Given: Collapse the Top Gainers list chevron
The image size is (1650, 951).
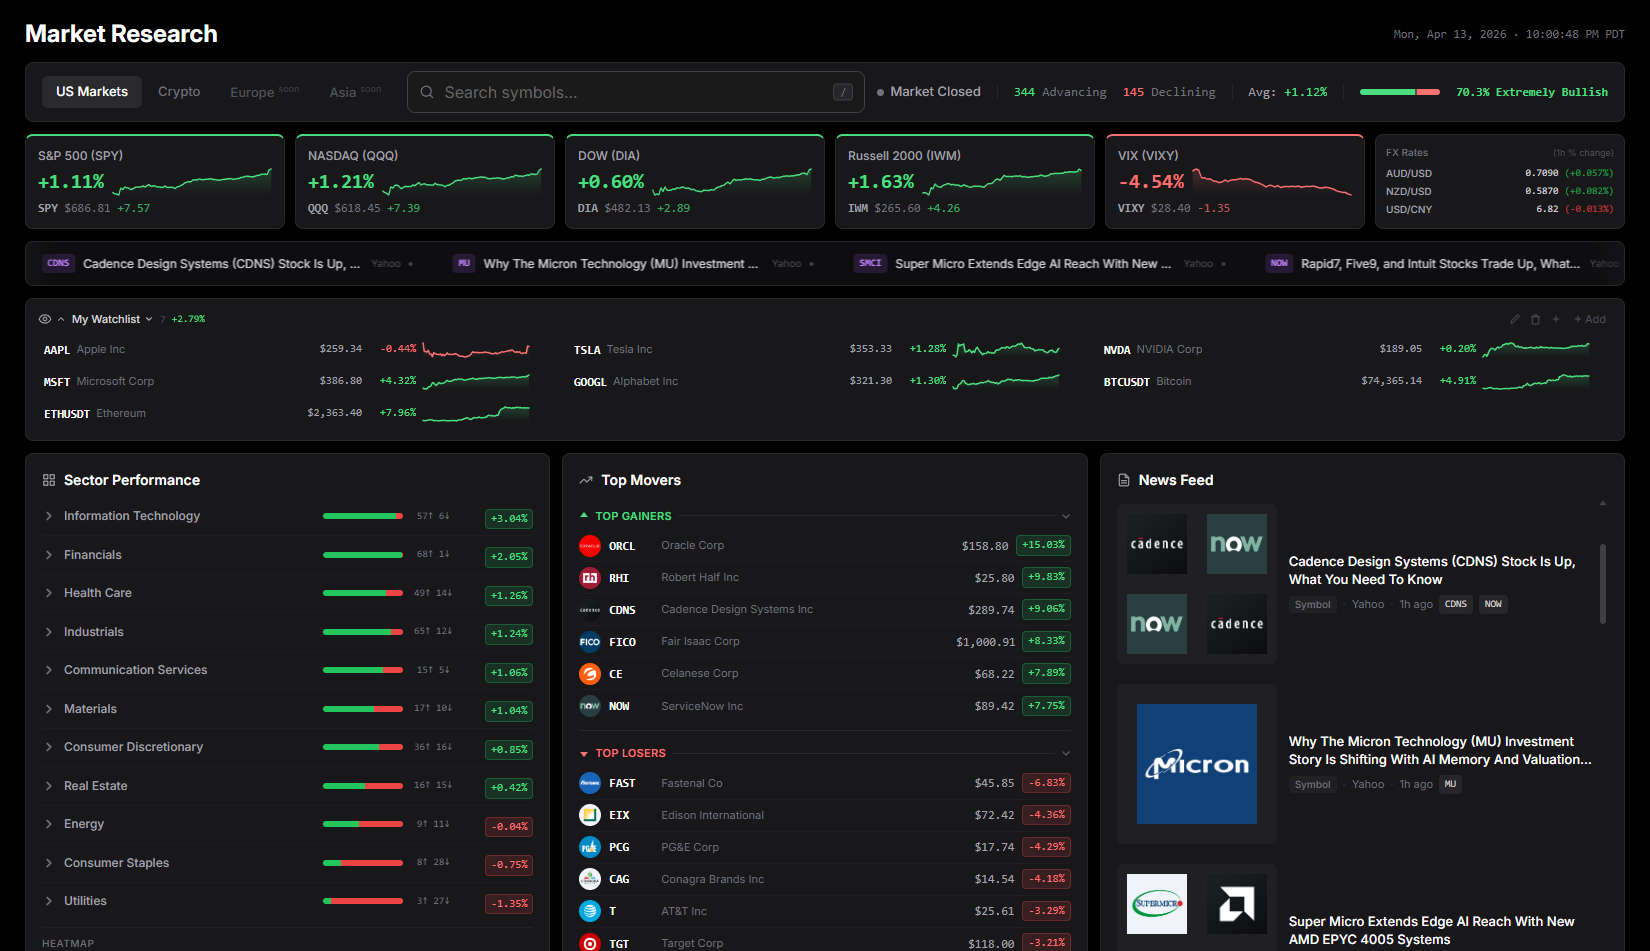Looking at the screenshot, I should tap(1066, 516).
